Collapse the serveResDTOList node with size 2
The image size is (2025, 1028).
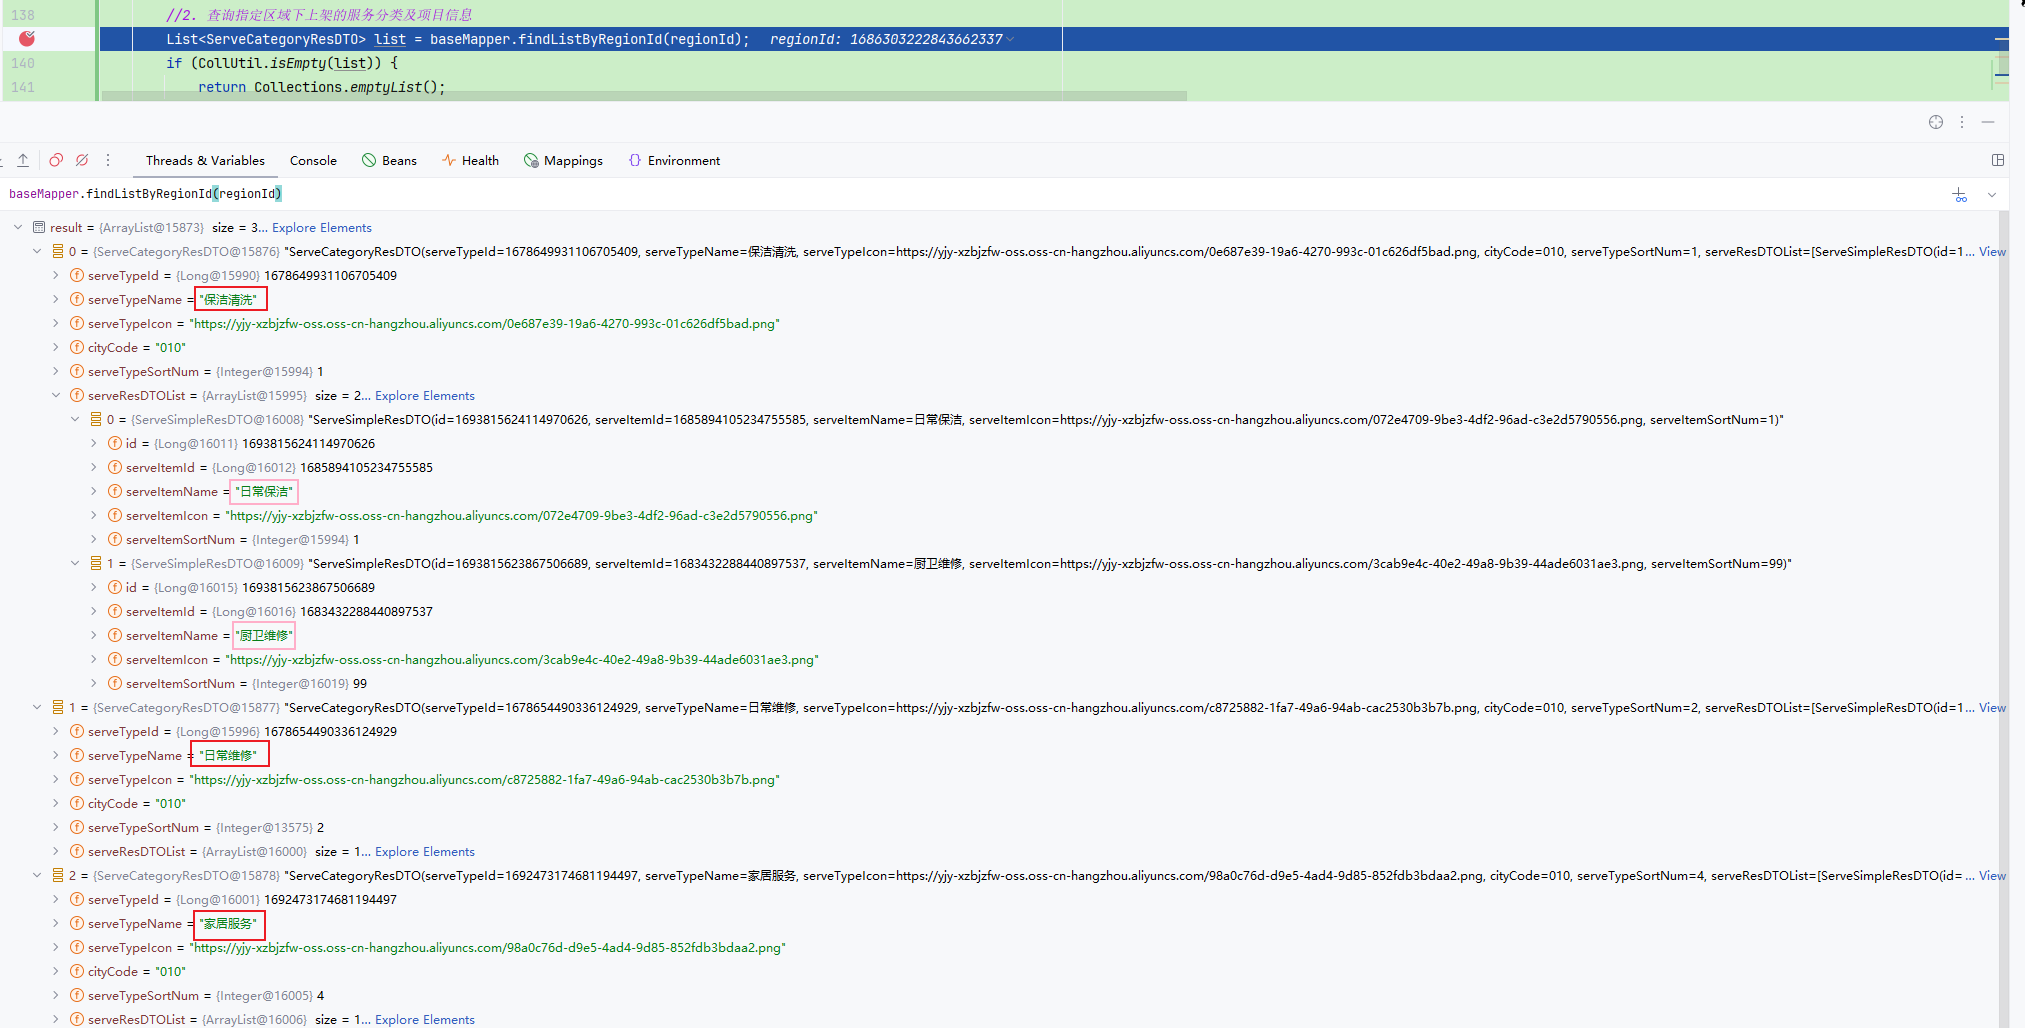pos(56,396)
